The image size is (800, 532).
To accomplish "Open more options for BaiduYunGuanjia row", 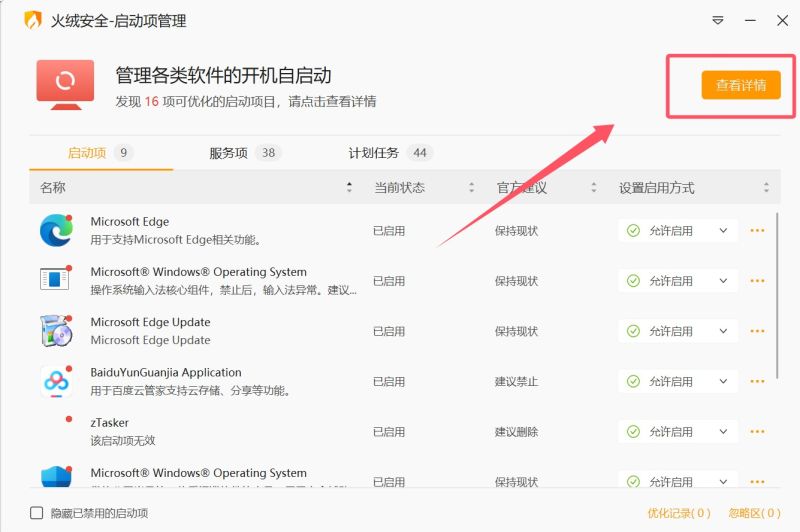I will (757, 381).
